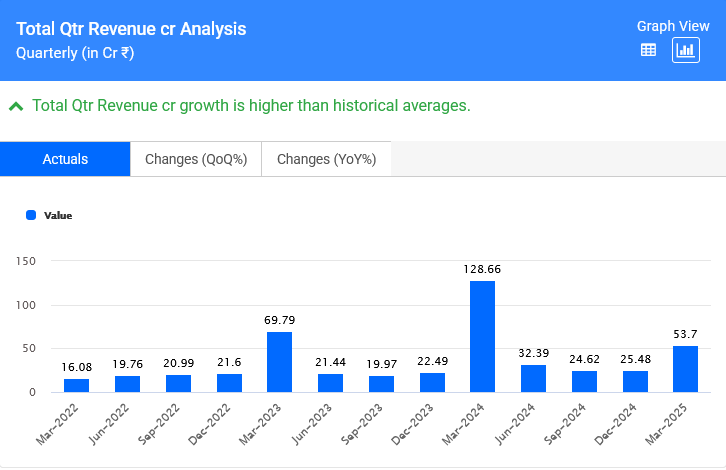This screenshot has width=726, height=470.
Task: Switch to table view icon
Action: (648, 50)
